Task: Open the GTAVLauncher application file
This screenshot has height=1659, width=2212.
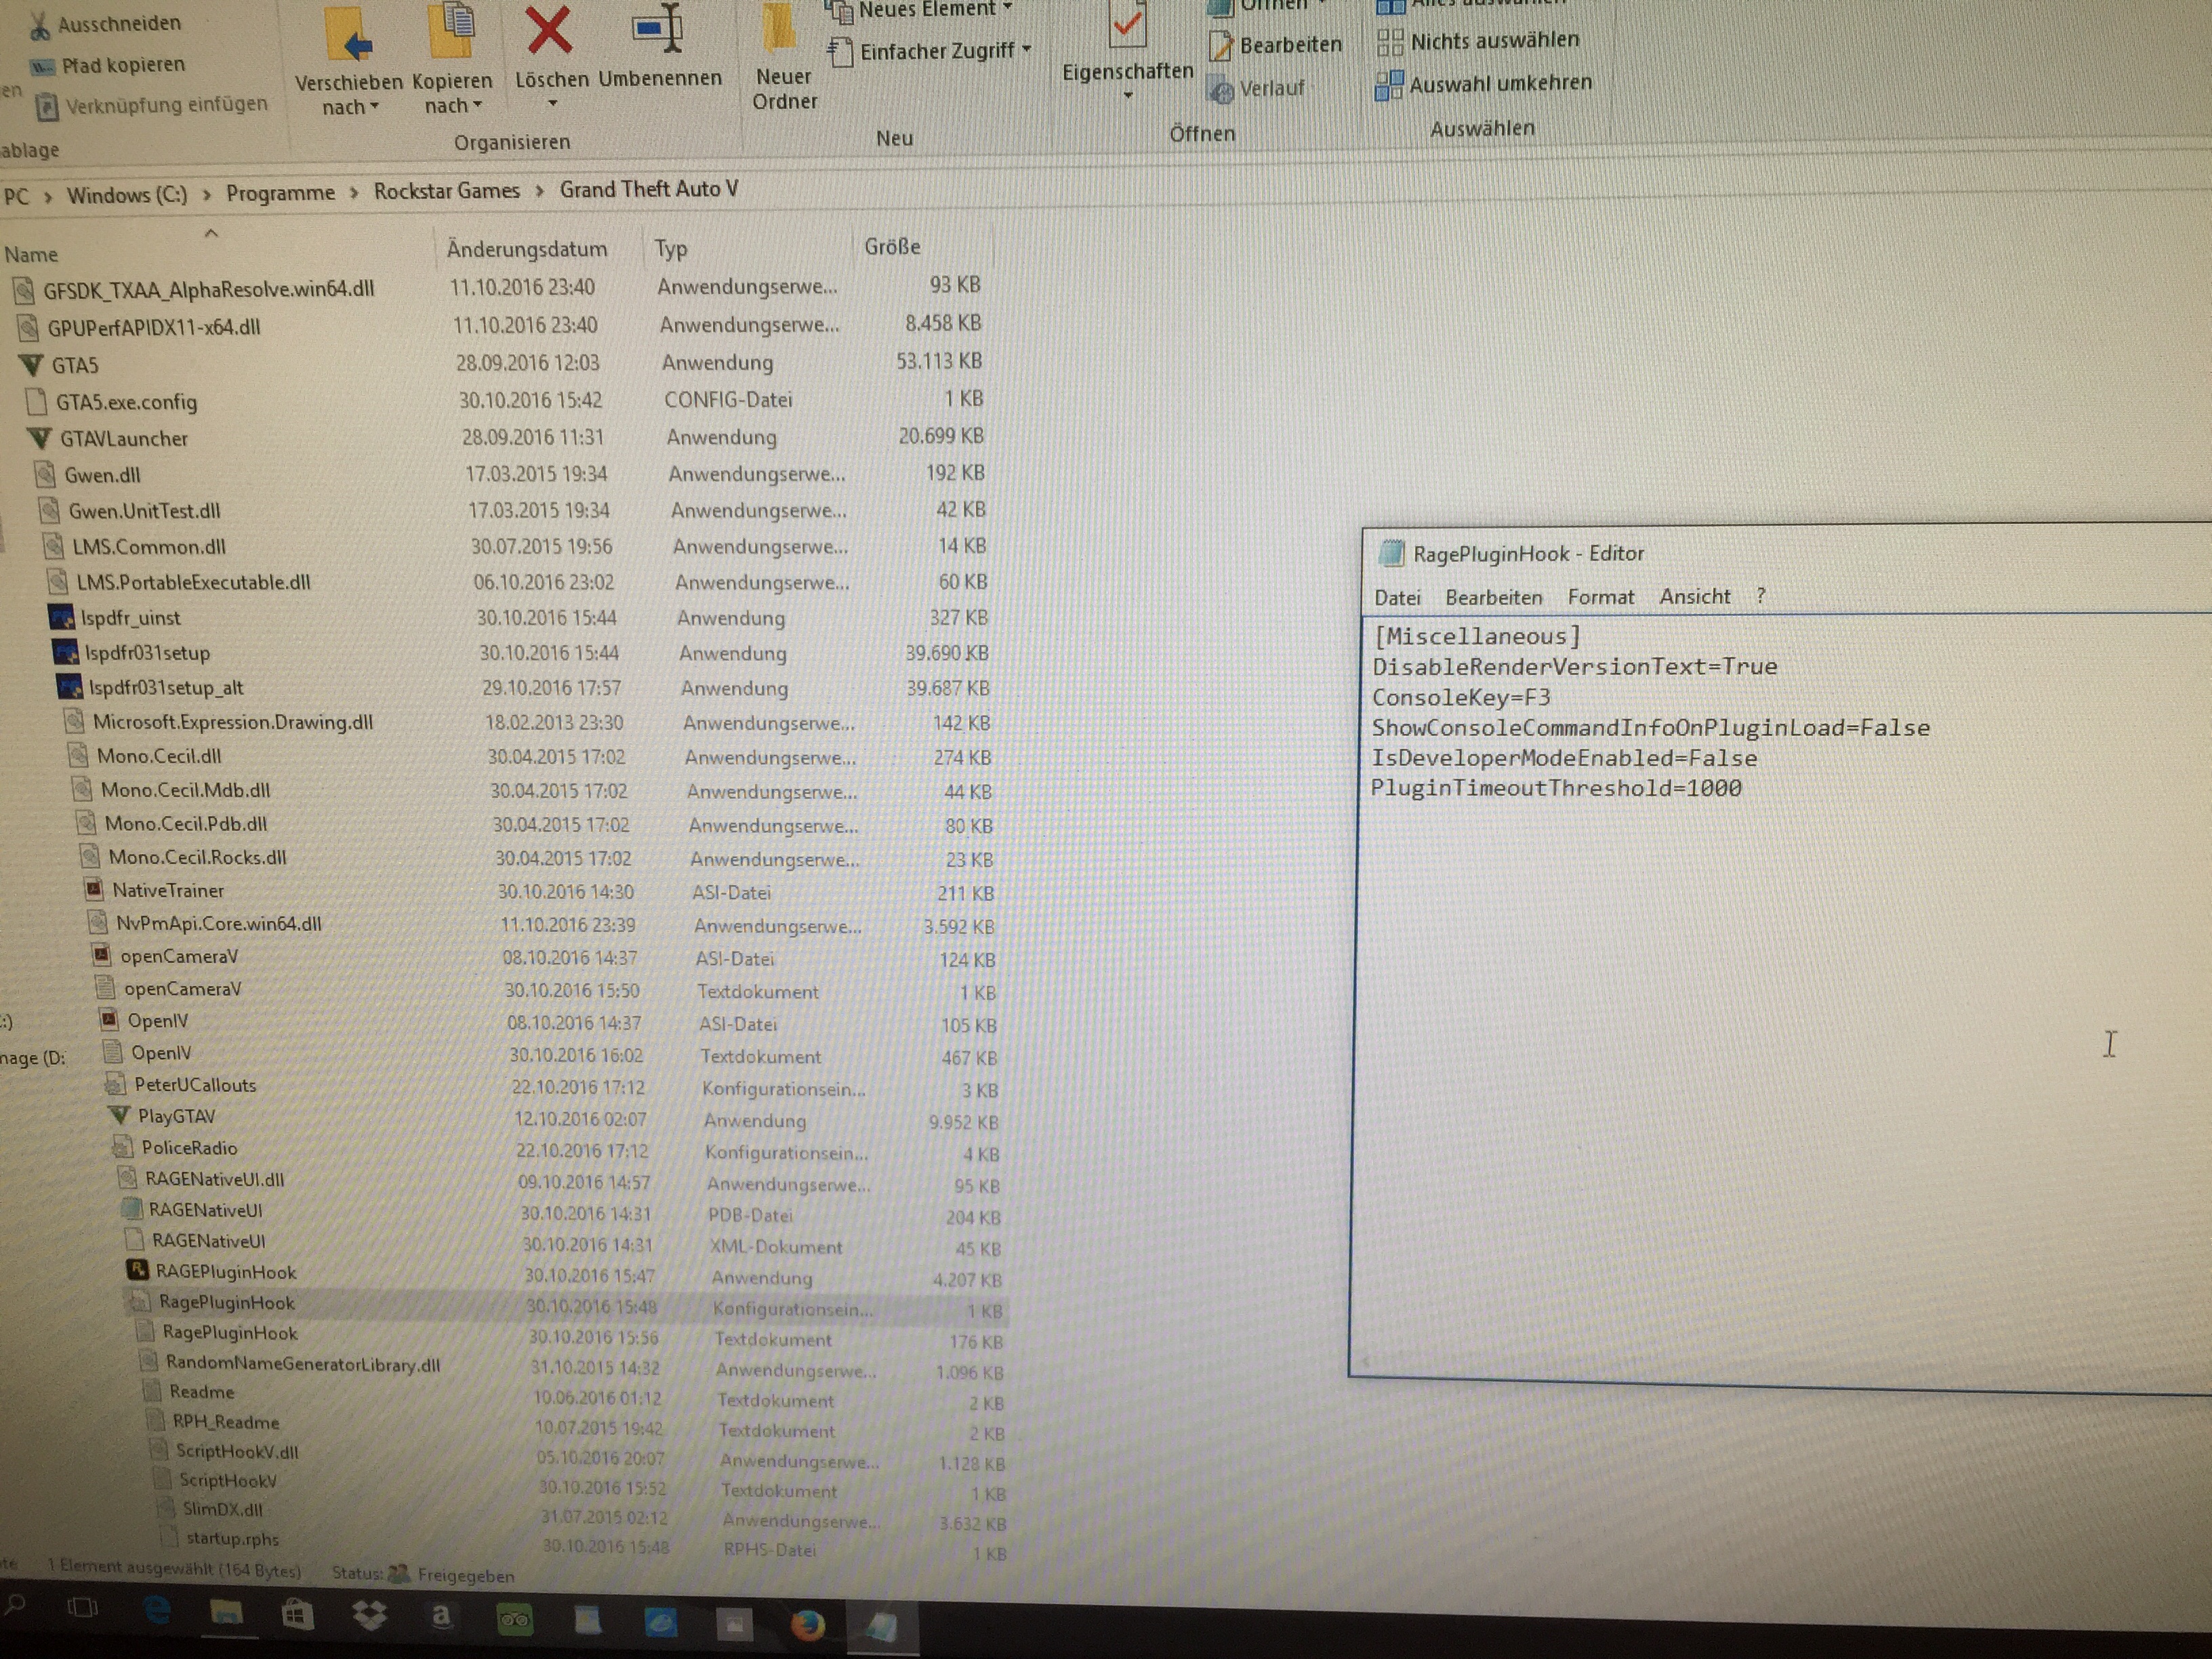Action: tap(124, 439)
